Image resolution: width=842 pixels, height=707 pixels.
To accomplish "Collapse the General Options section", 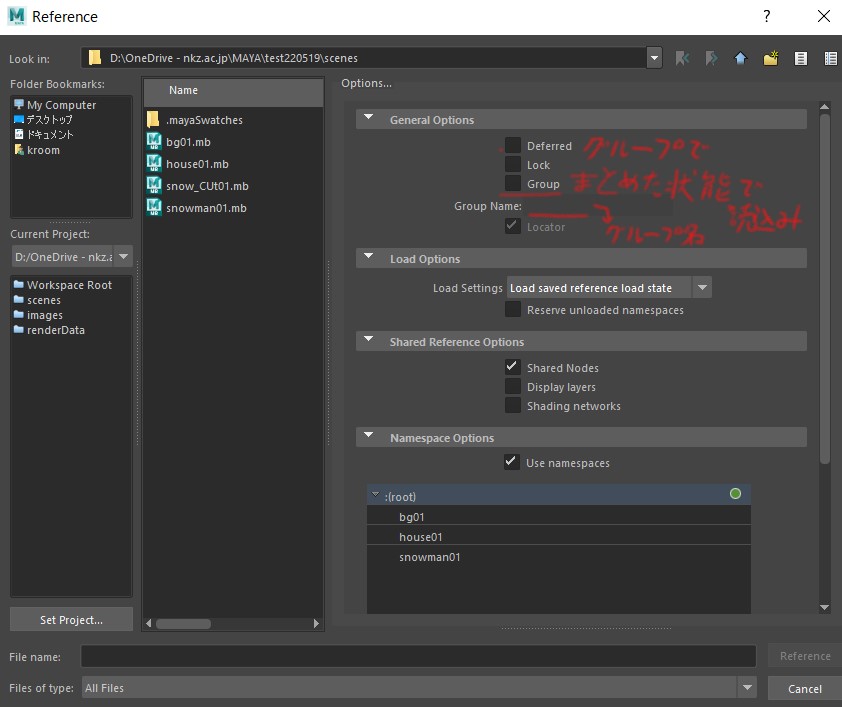I will (x=368, y=116).
